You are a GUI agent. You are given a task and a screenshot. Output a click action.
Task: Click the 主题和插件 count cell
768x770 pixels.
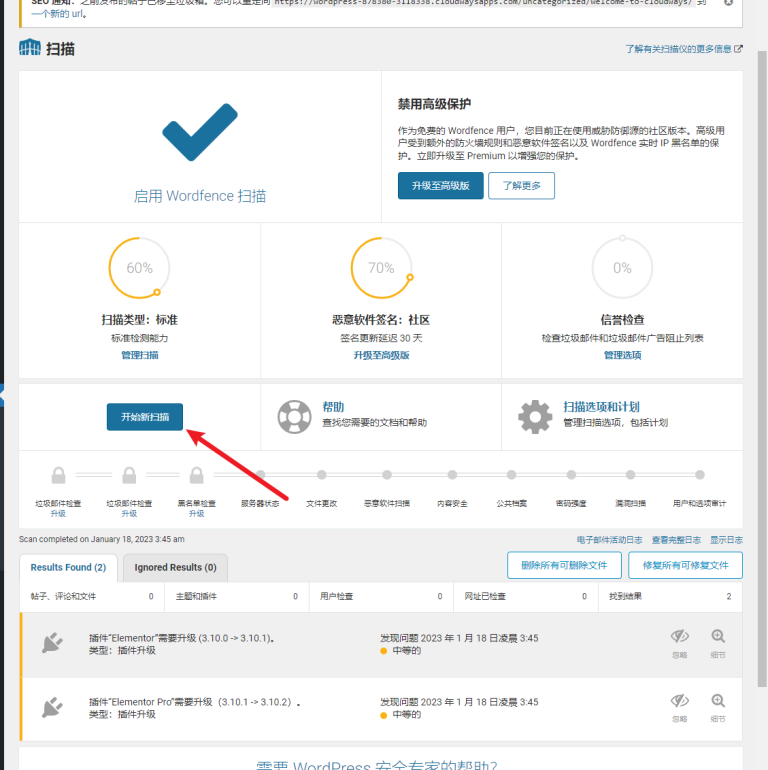coord(237,596)
